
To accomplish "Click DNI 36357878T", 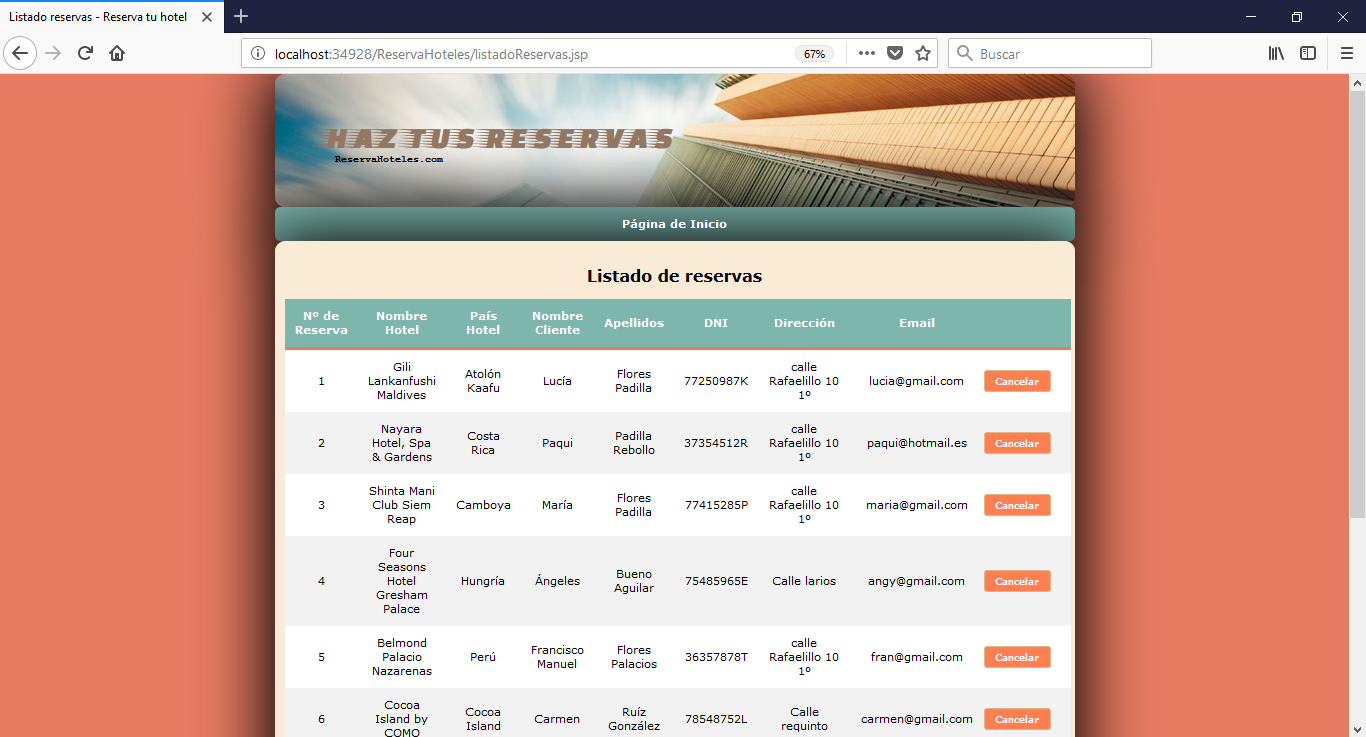I will pos(716,657).
